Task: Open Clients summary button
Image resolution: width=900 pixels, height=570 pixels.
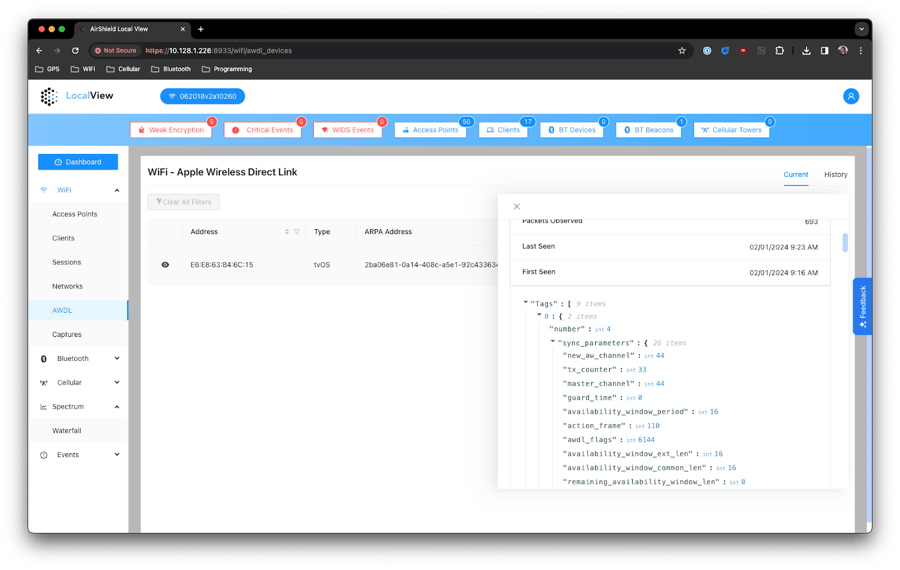Action: coord(503,130)
